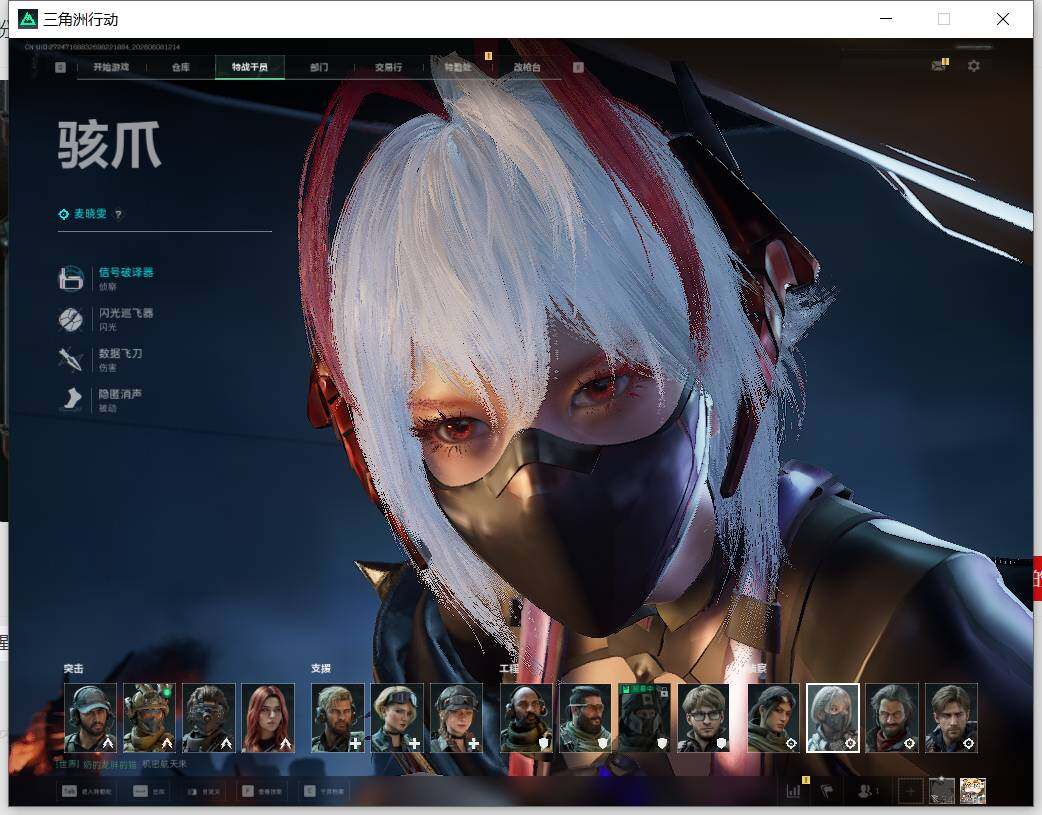Select the fully masked 工程 operator
This screenshot has width=1042, height=815.
645,717
